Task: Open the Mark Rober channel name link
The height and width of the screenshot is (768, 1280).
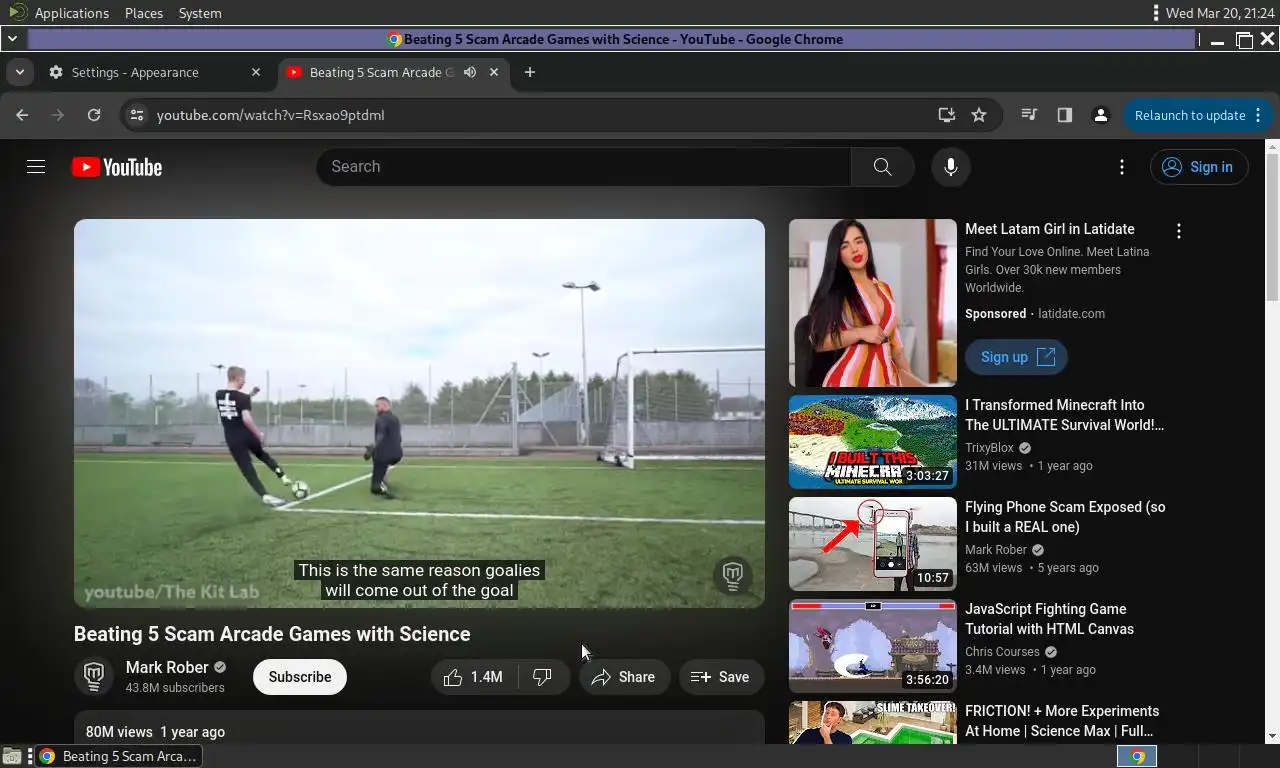Action: click(167, 667)
